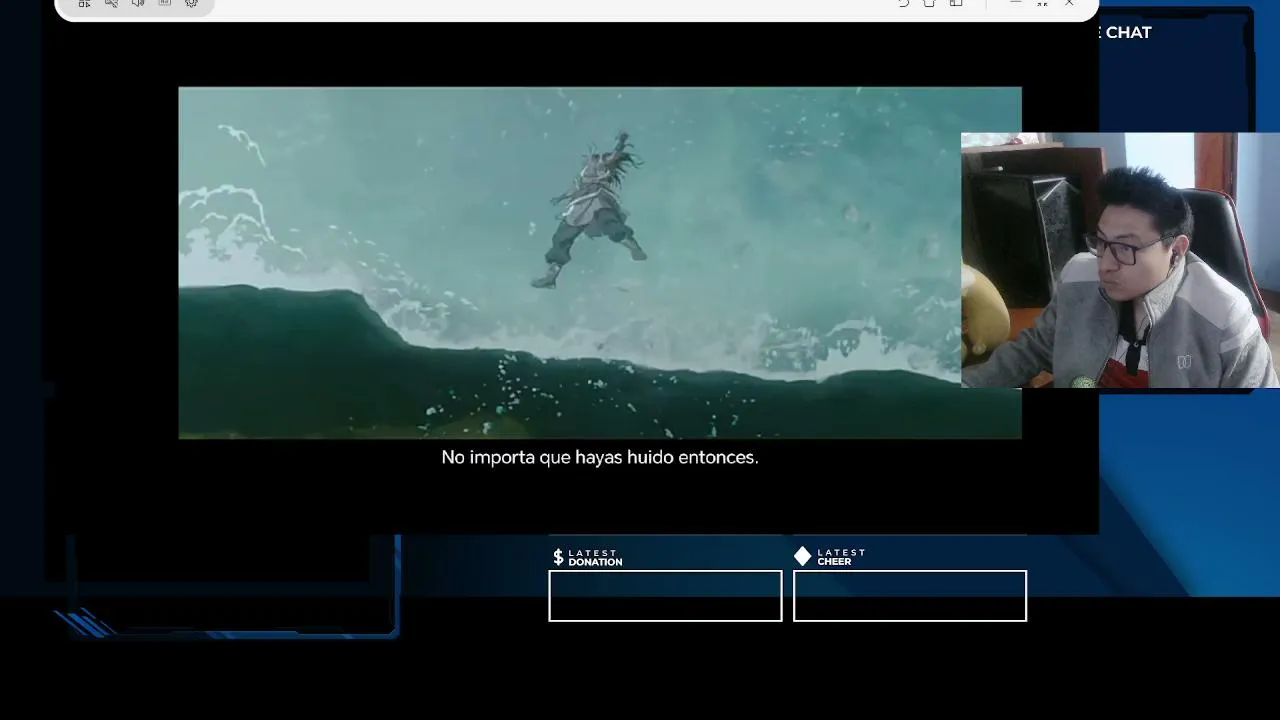
Task: Open the settings gear in the top toolbar
Action: point(192,3)
